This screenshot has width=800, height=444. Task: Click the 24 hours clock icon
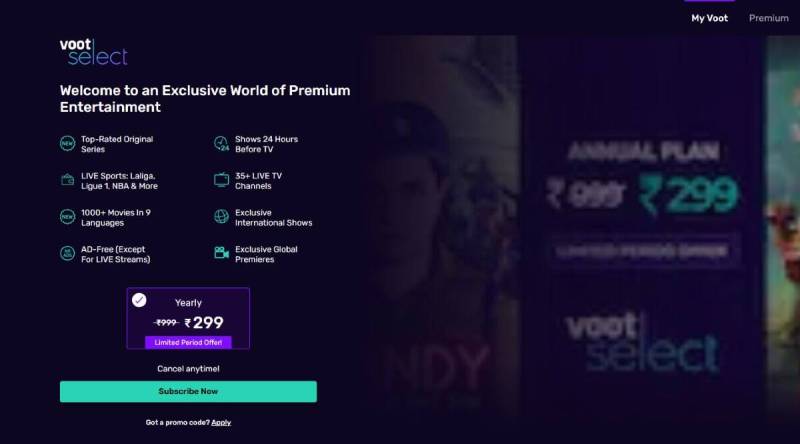(x=221, y=144)
